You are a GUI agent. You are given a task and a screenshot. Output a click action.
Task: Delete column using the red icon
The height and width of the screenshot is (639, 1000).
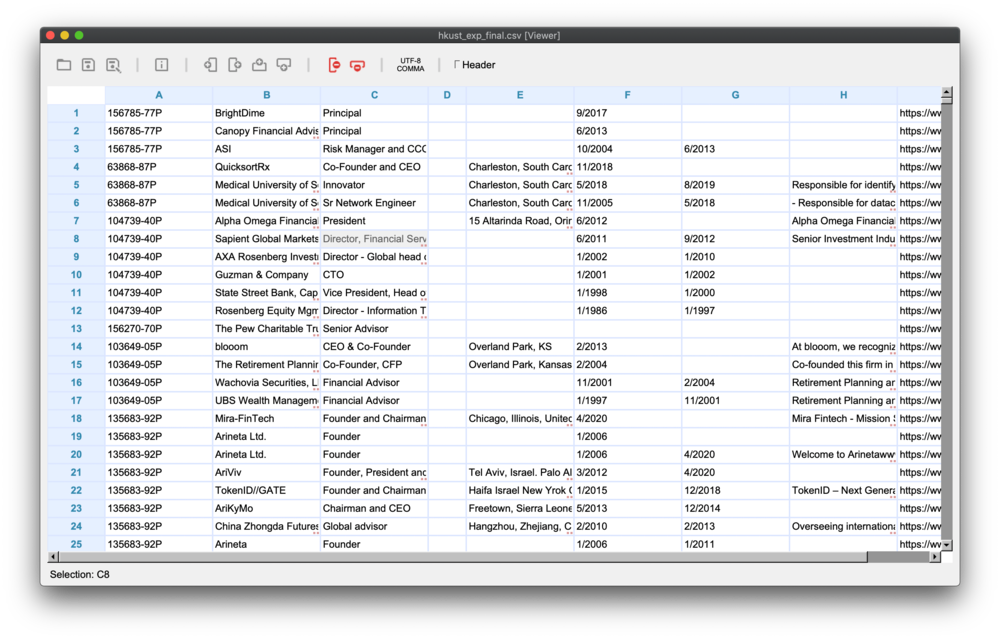pos(334,64)
